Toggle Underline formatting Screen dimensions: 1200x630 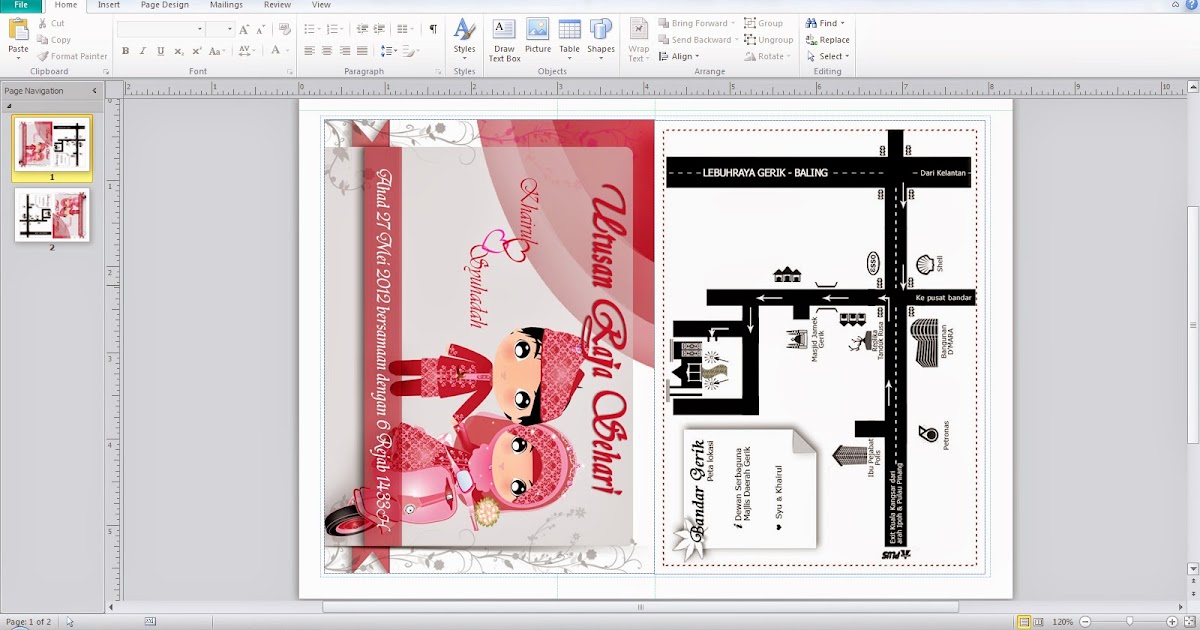click(x=159, y=51)
